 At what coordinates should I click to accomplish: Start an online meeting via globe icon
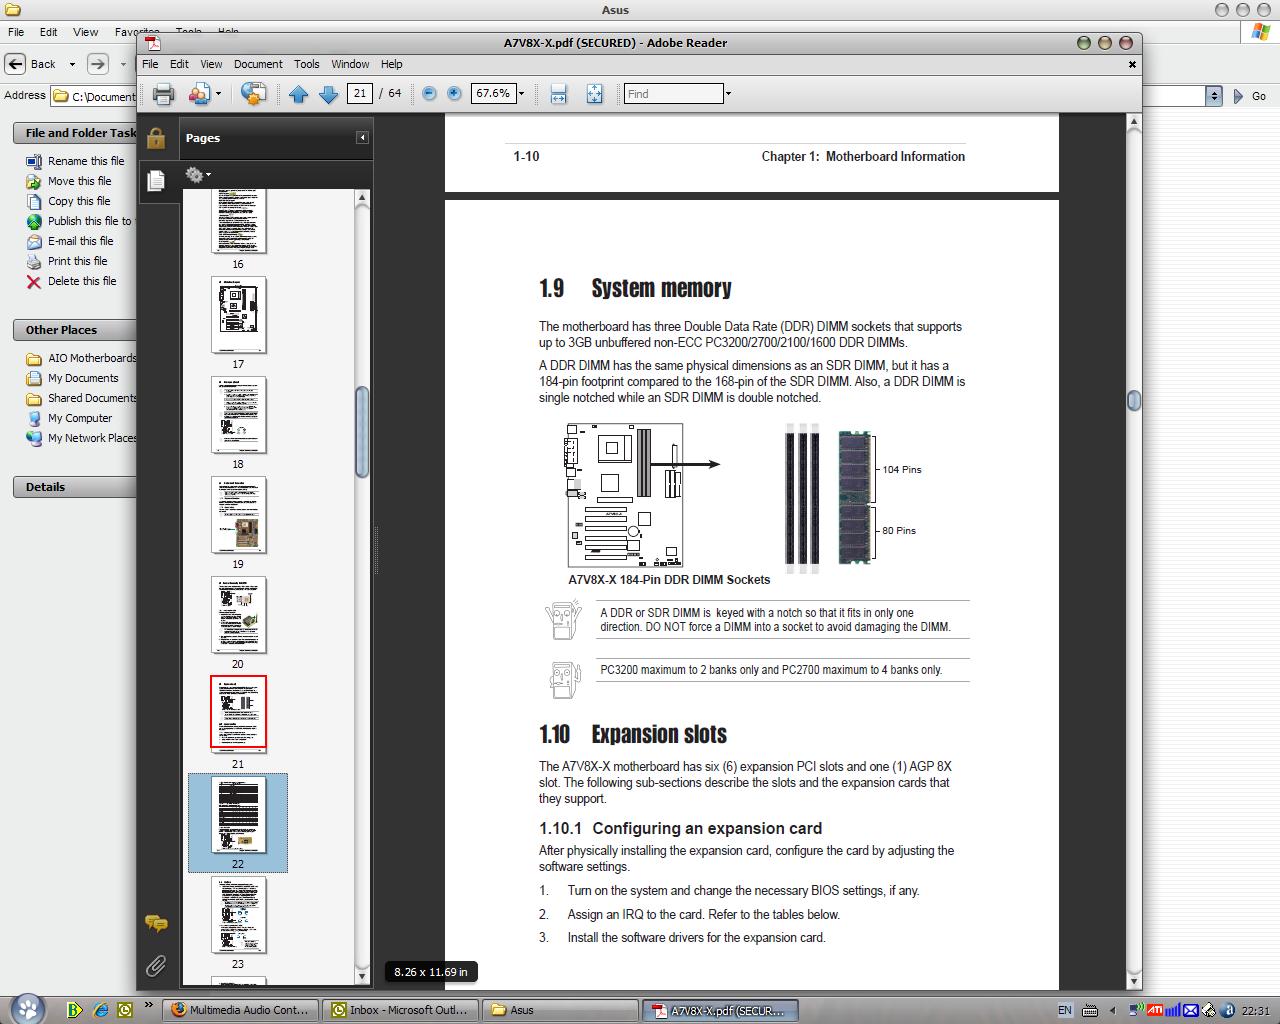(254, 94)
